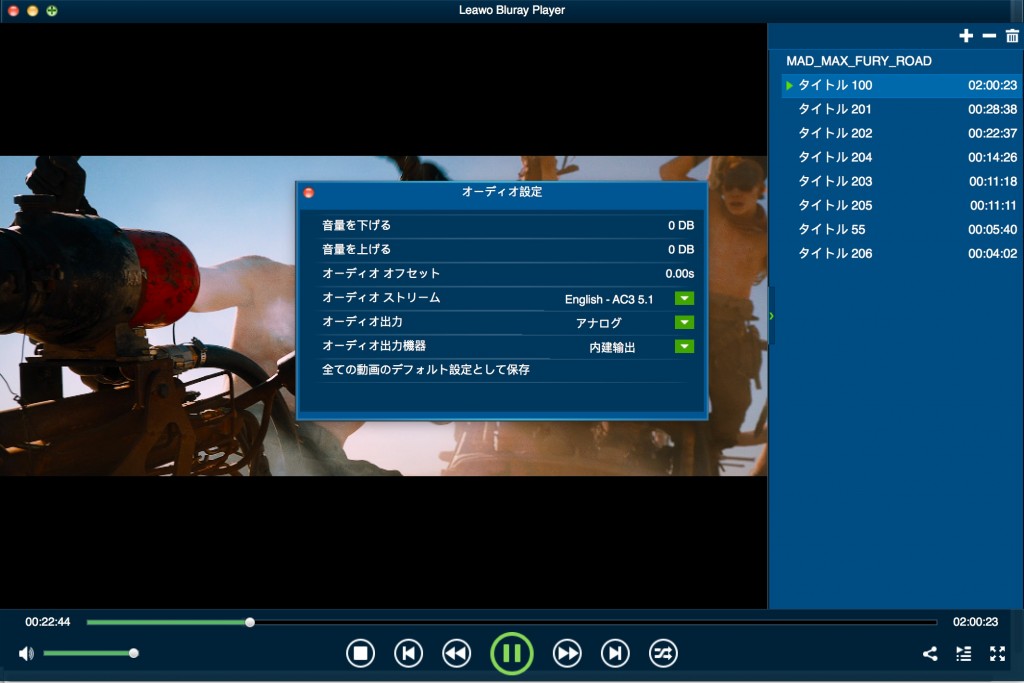Image resolution: width=1024 pixels, height=683 pixels.
Task: Select タイトル 201 in playlist
Action: [901, 110]
